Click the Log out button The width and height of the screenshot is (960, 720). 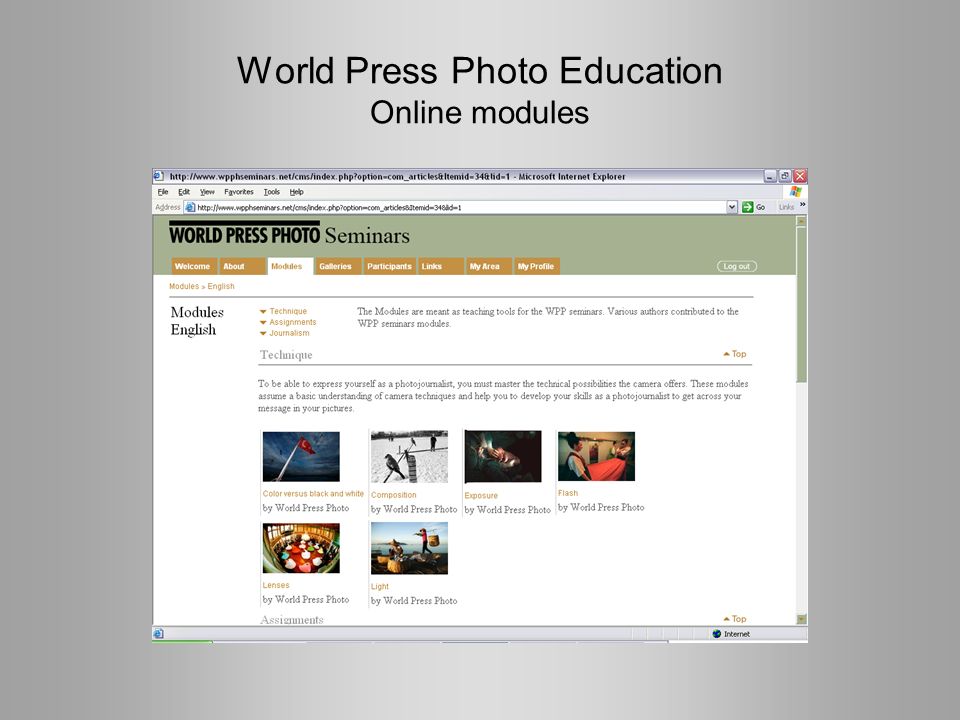[x=737, y=266]
